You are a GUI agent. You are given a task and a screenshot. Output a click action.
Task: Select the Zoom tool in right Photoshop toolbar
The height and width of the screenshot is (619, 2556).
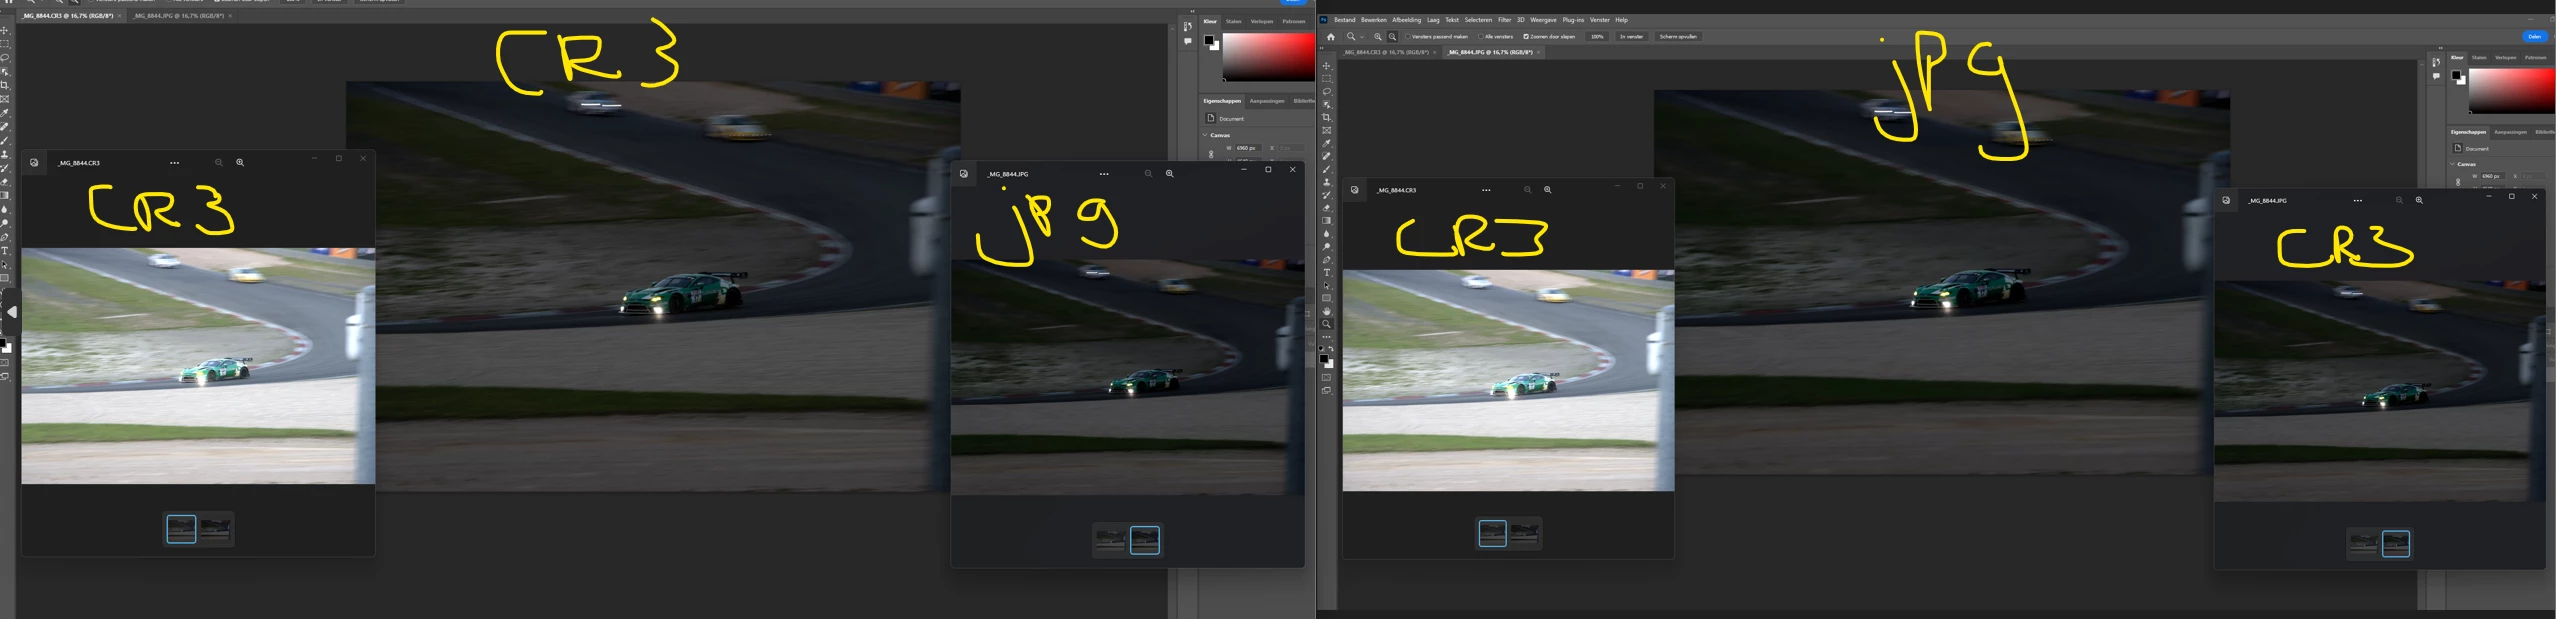[1327, 325]
